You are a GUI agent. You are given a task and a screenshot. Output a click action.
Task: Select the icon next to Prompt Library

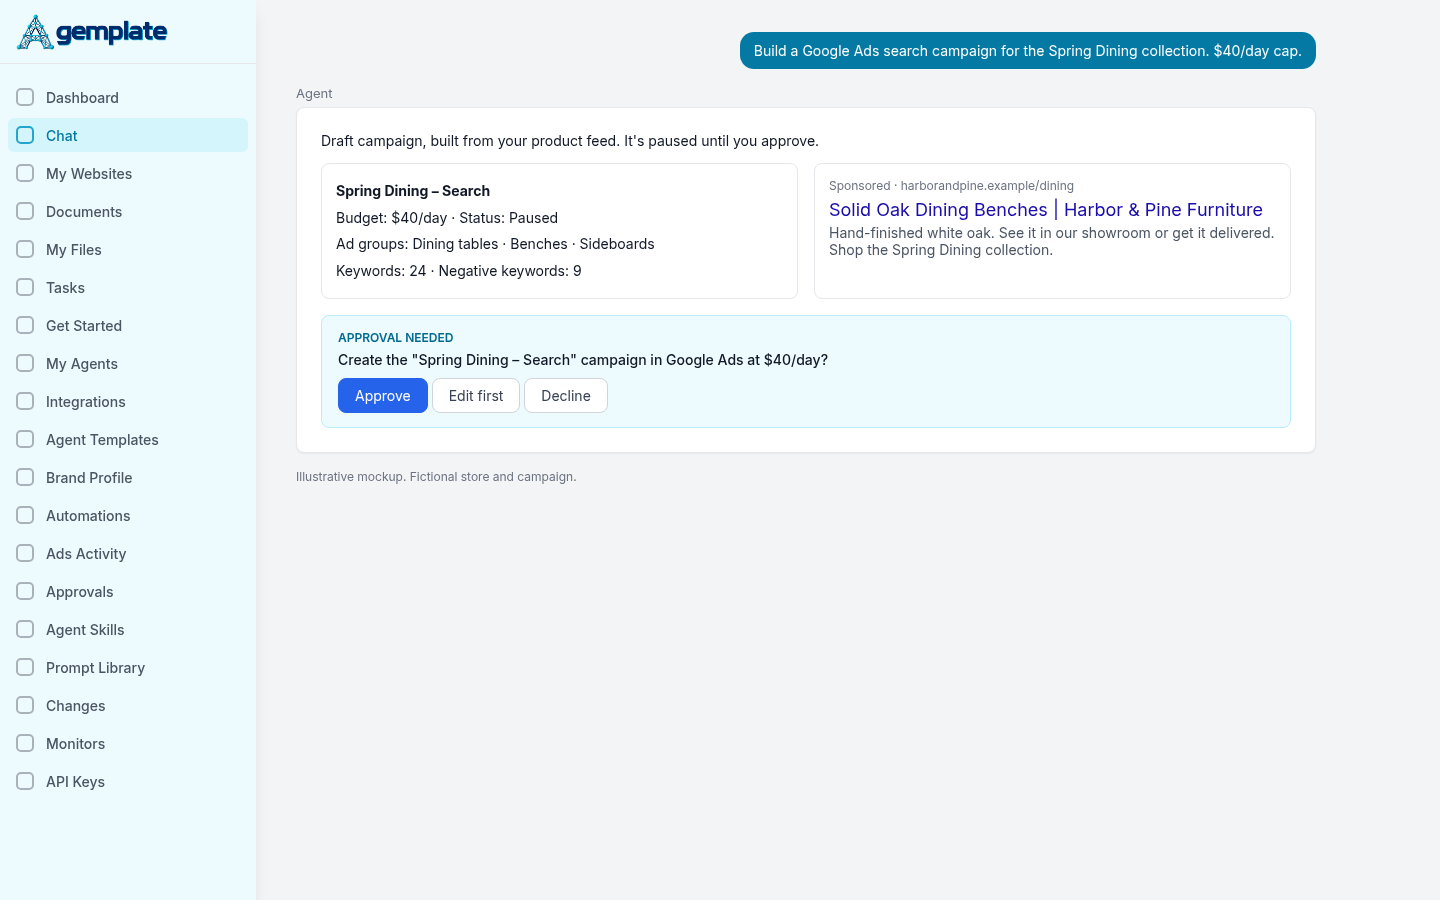click(x=25, y=667)
